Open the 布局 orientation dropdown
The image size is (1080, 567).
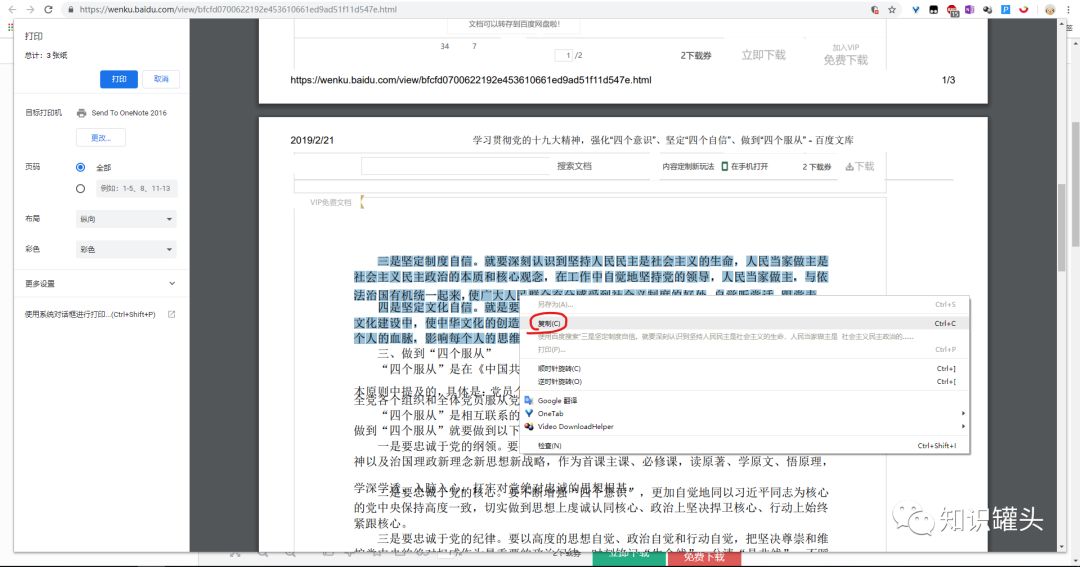pyautogui.click(x=126, y=219)
